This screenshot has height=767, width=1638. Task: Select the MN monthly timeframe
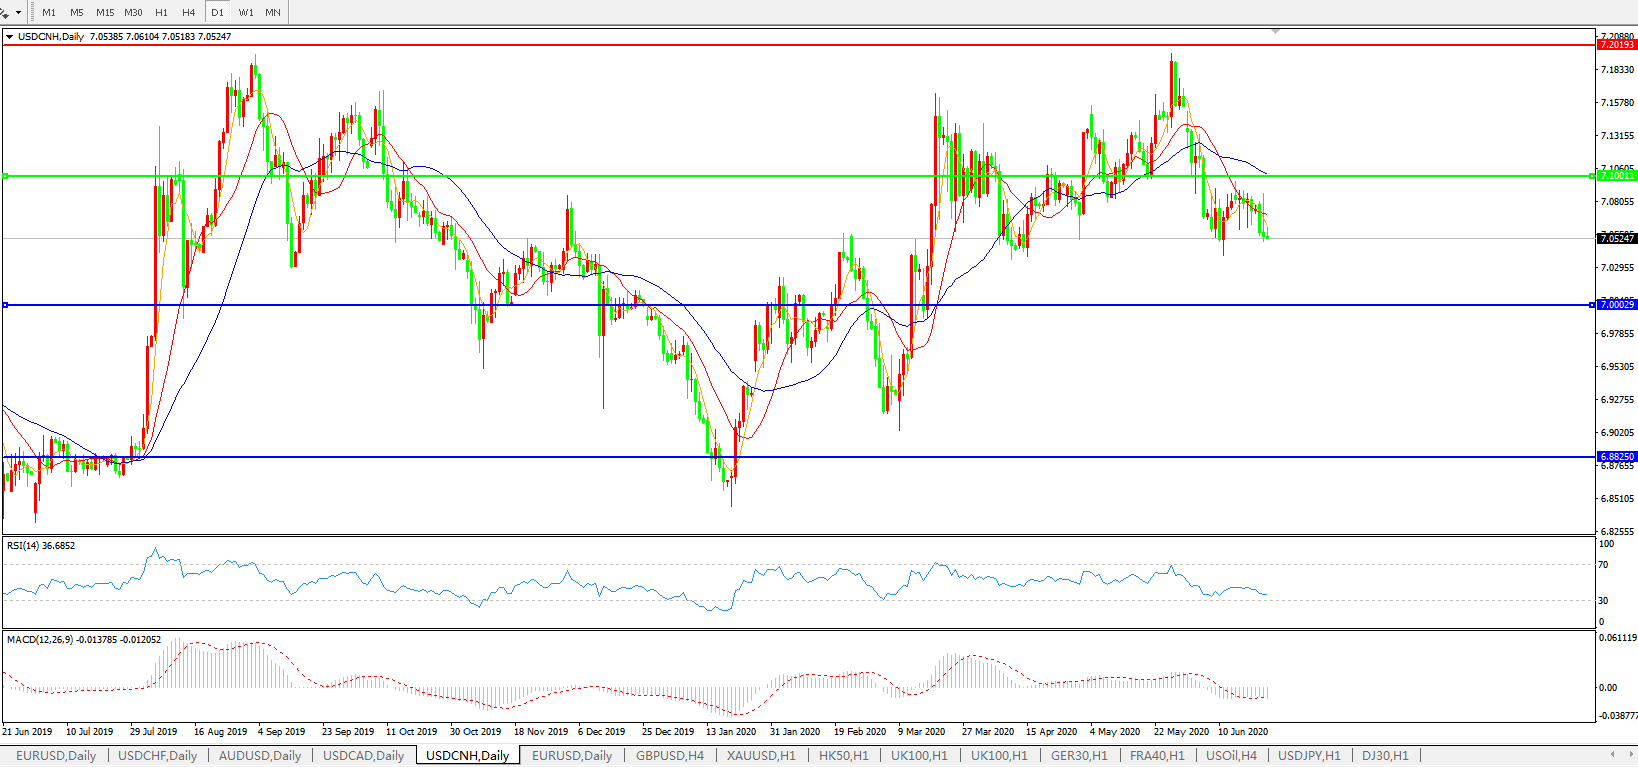pos(273,12)
